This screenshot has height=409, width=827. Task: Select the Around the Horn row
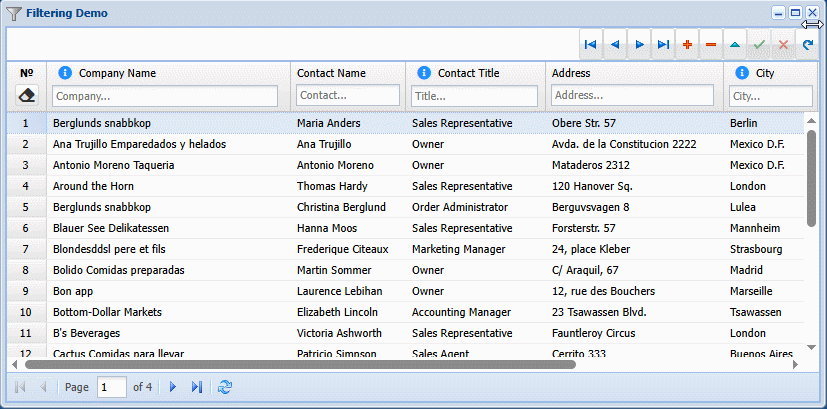[x=406, y=186]
